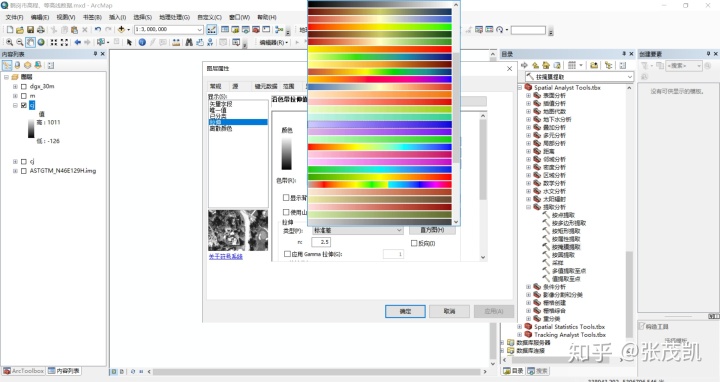The width and height of the screenshot is (720, 382).
Task: Collapse the checked cj layer legend
Action: (15, 105)
